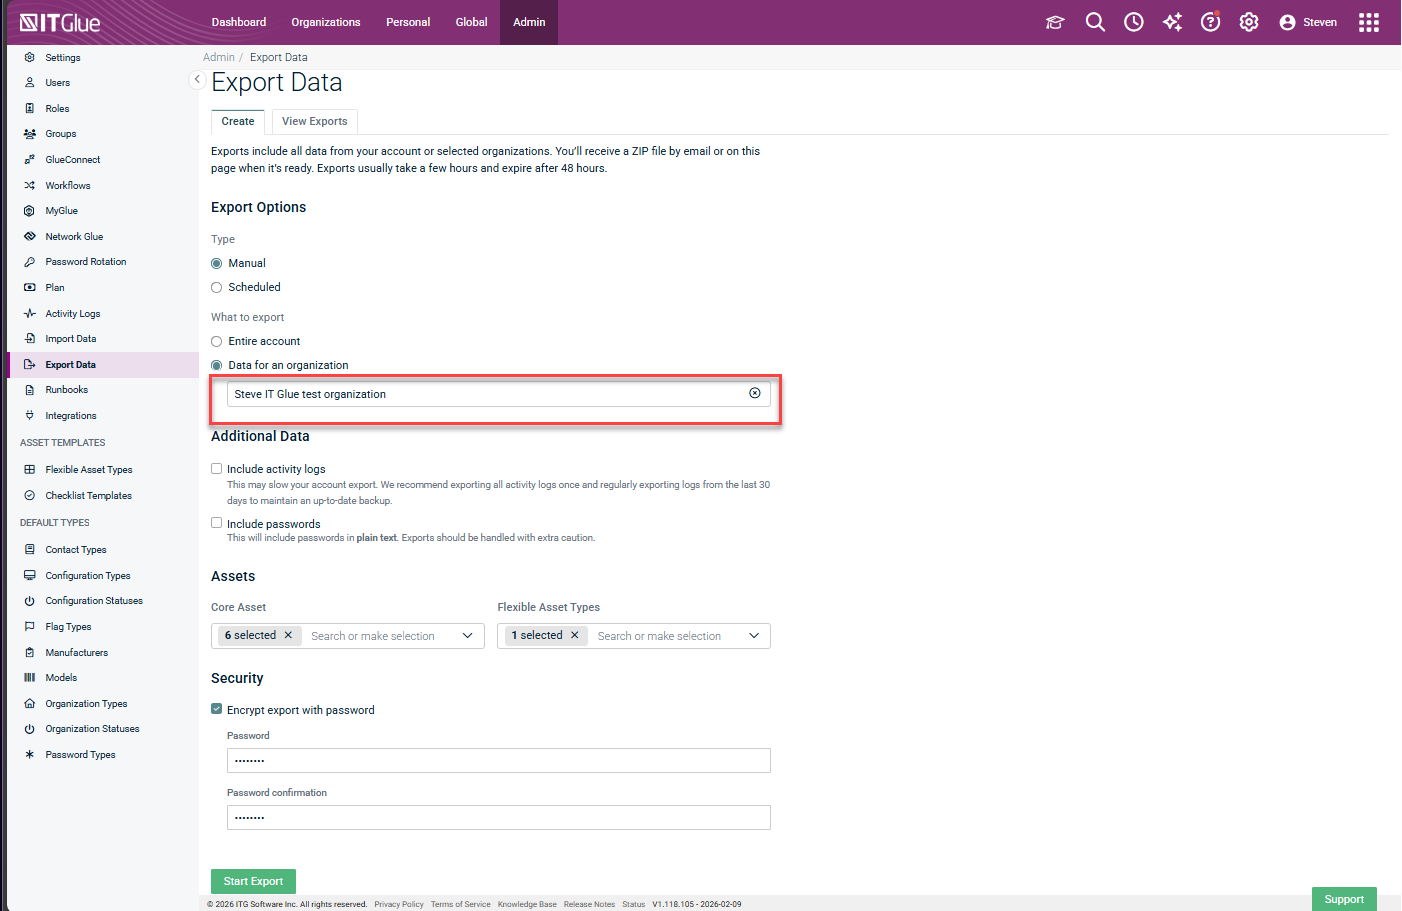
Task: Open the recent history clock icon
Action: pos(1133,22)
